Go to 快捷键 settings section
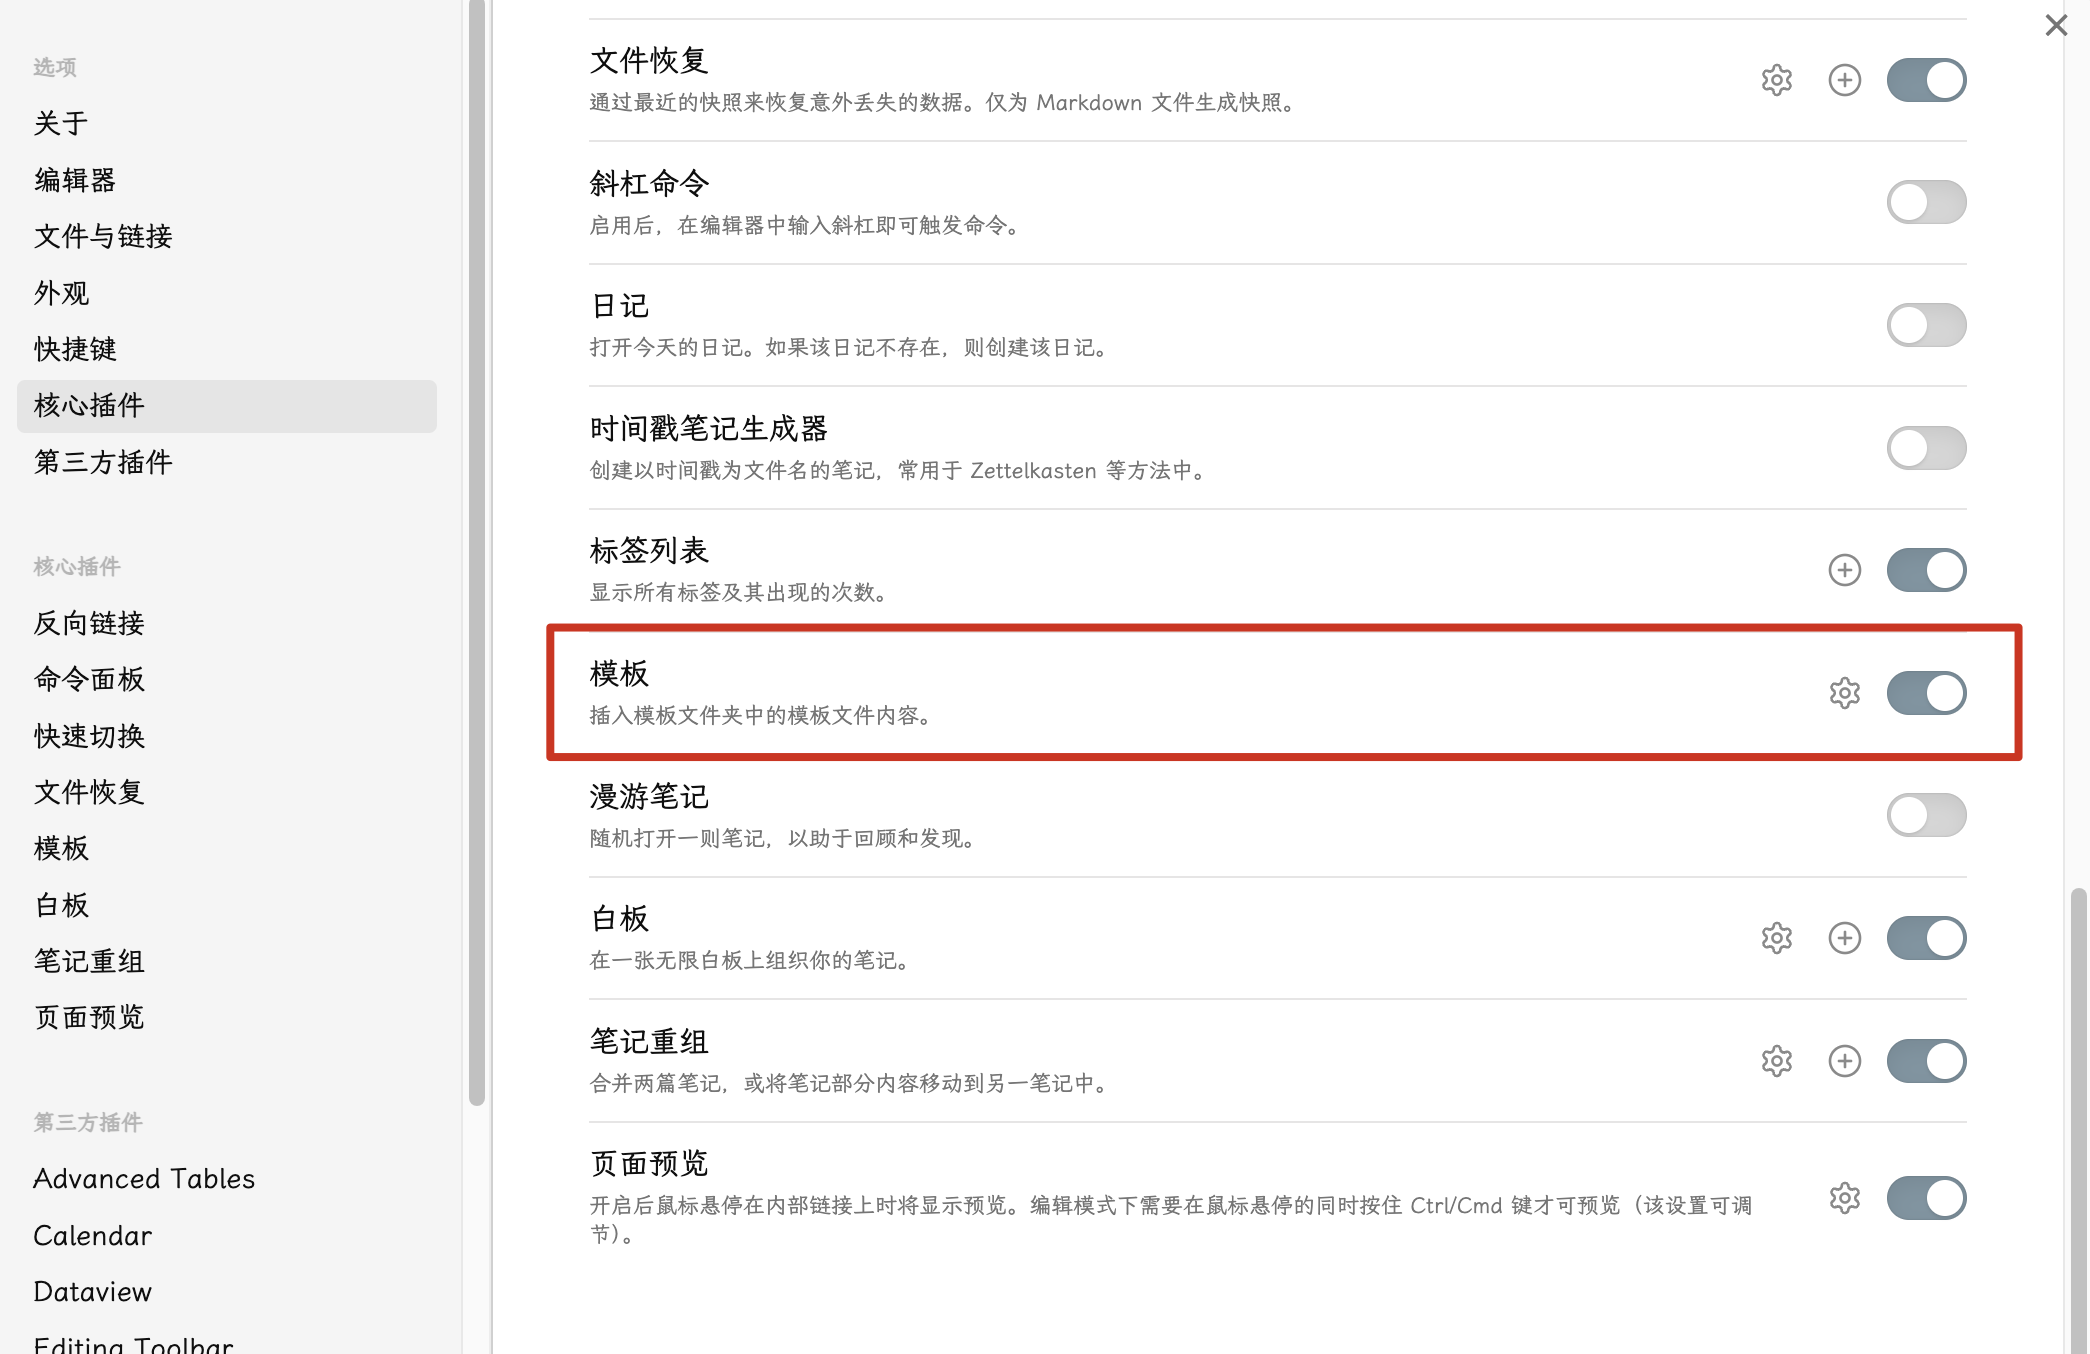Image resolution: width=2090 pixels, height=1354 pixels. click(75, 349)
